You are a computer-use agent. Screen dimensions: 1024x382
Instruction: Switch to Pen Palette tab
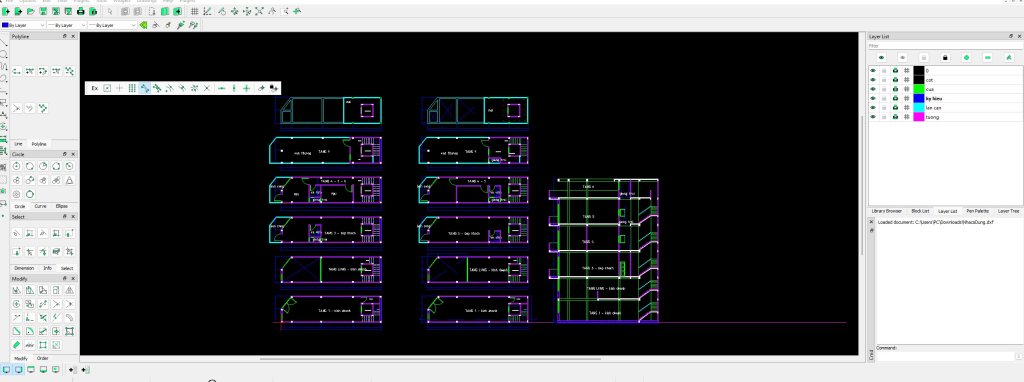978,211
